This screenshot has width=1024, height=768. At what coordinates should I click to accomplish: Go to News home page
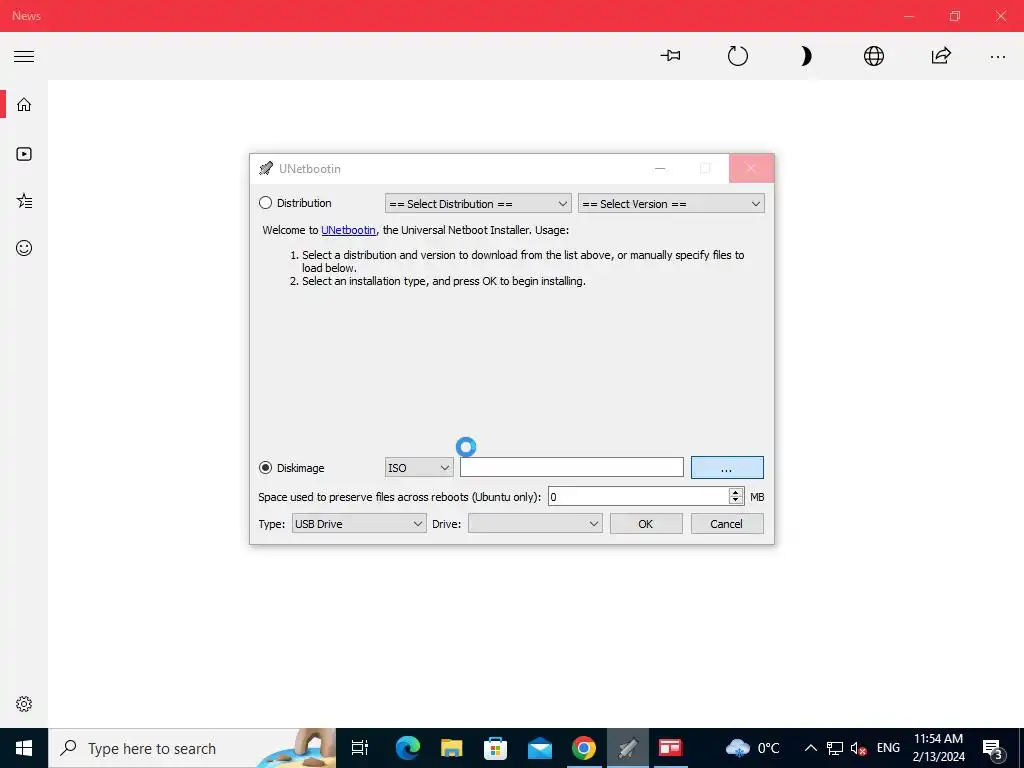(x=24, y=104)
